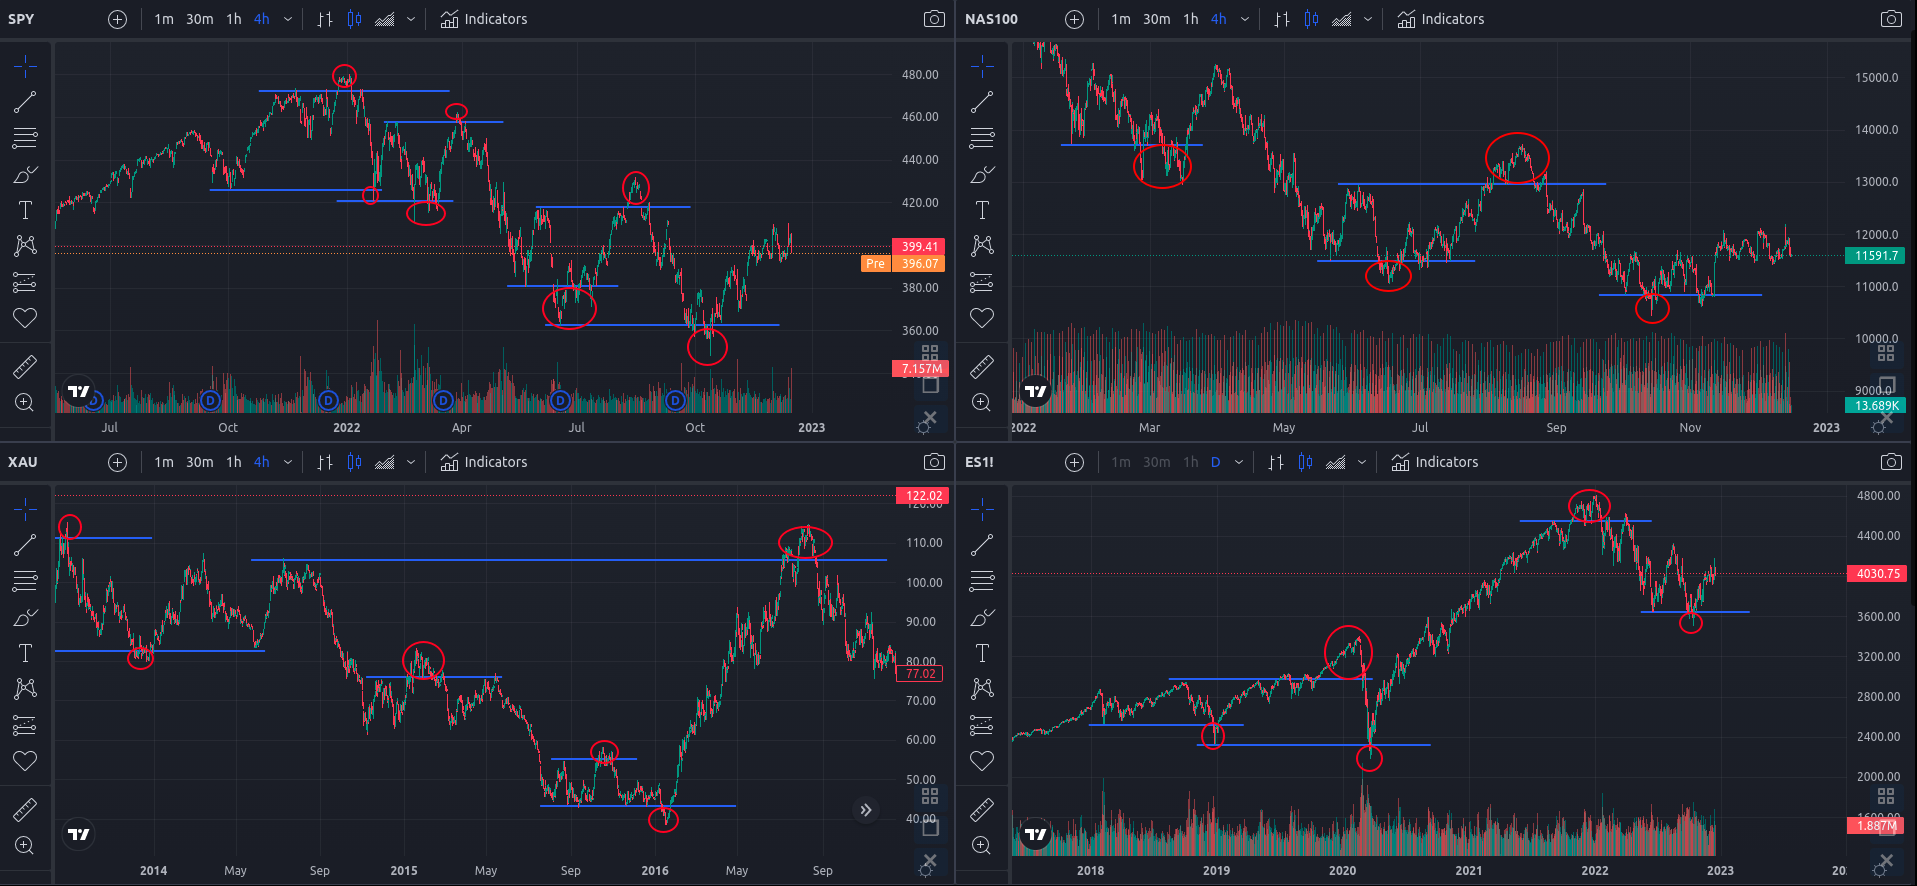The image size is (1917, 886).
Task: Click the TradingView logo in SPY chart
Action: tap(78, 391)
